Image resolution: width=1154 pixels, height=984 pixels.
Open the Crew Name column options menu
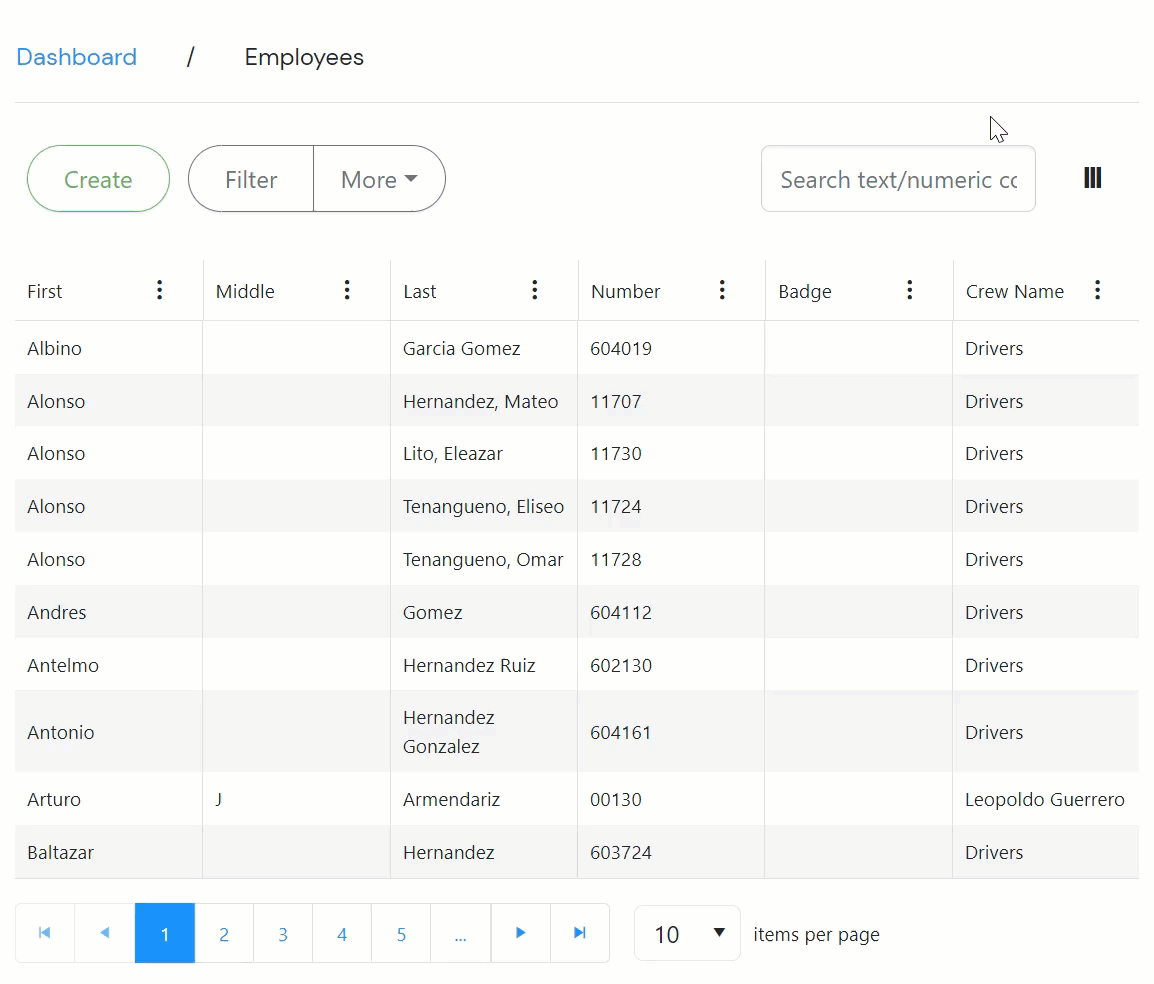[1097, 290]
